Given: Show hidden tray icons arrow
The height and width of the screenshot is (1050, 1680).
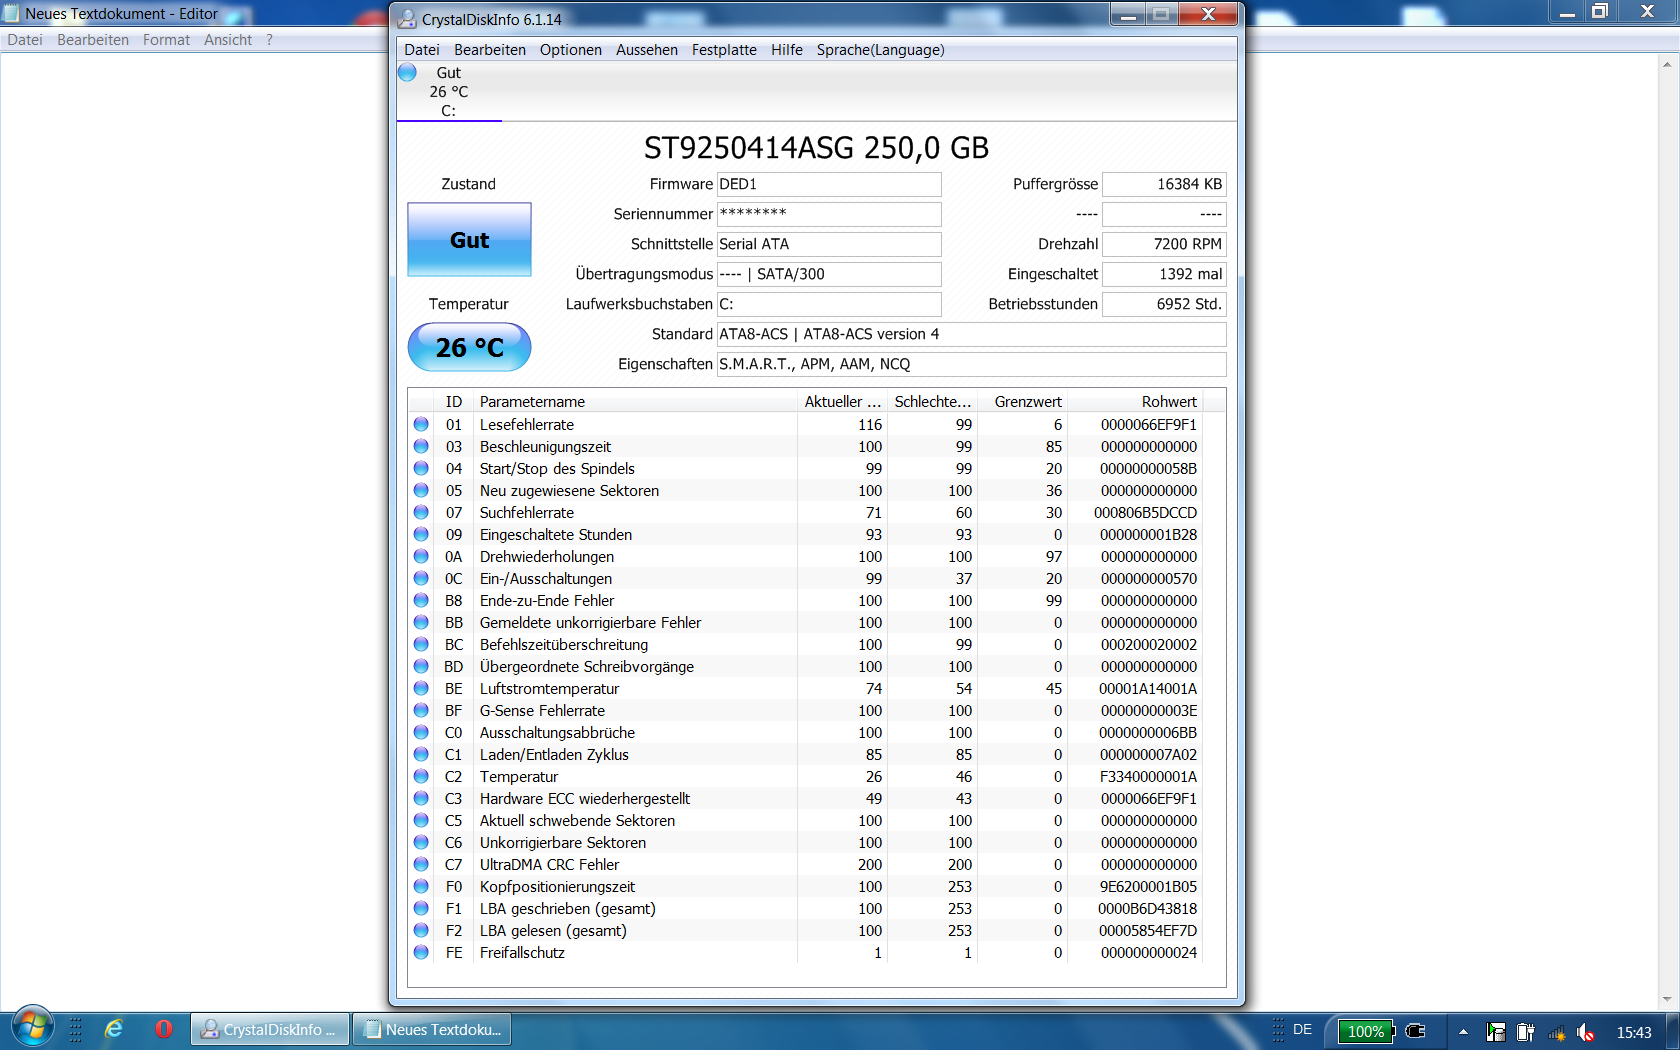Looking at the screenshot, I should coord(1463,1031).
